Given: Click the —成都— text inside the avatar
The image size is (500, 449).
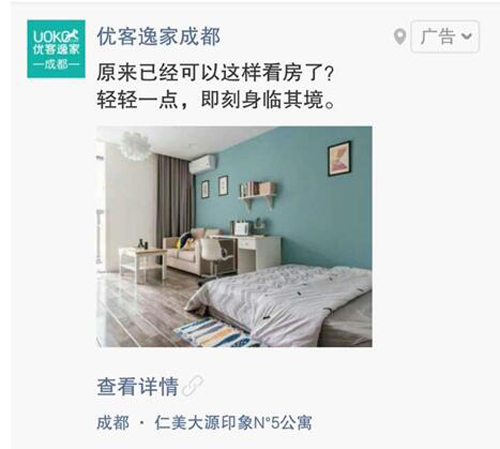Looking at the screenshot, I should point(56,64).
